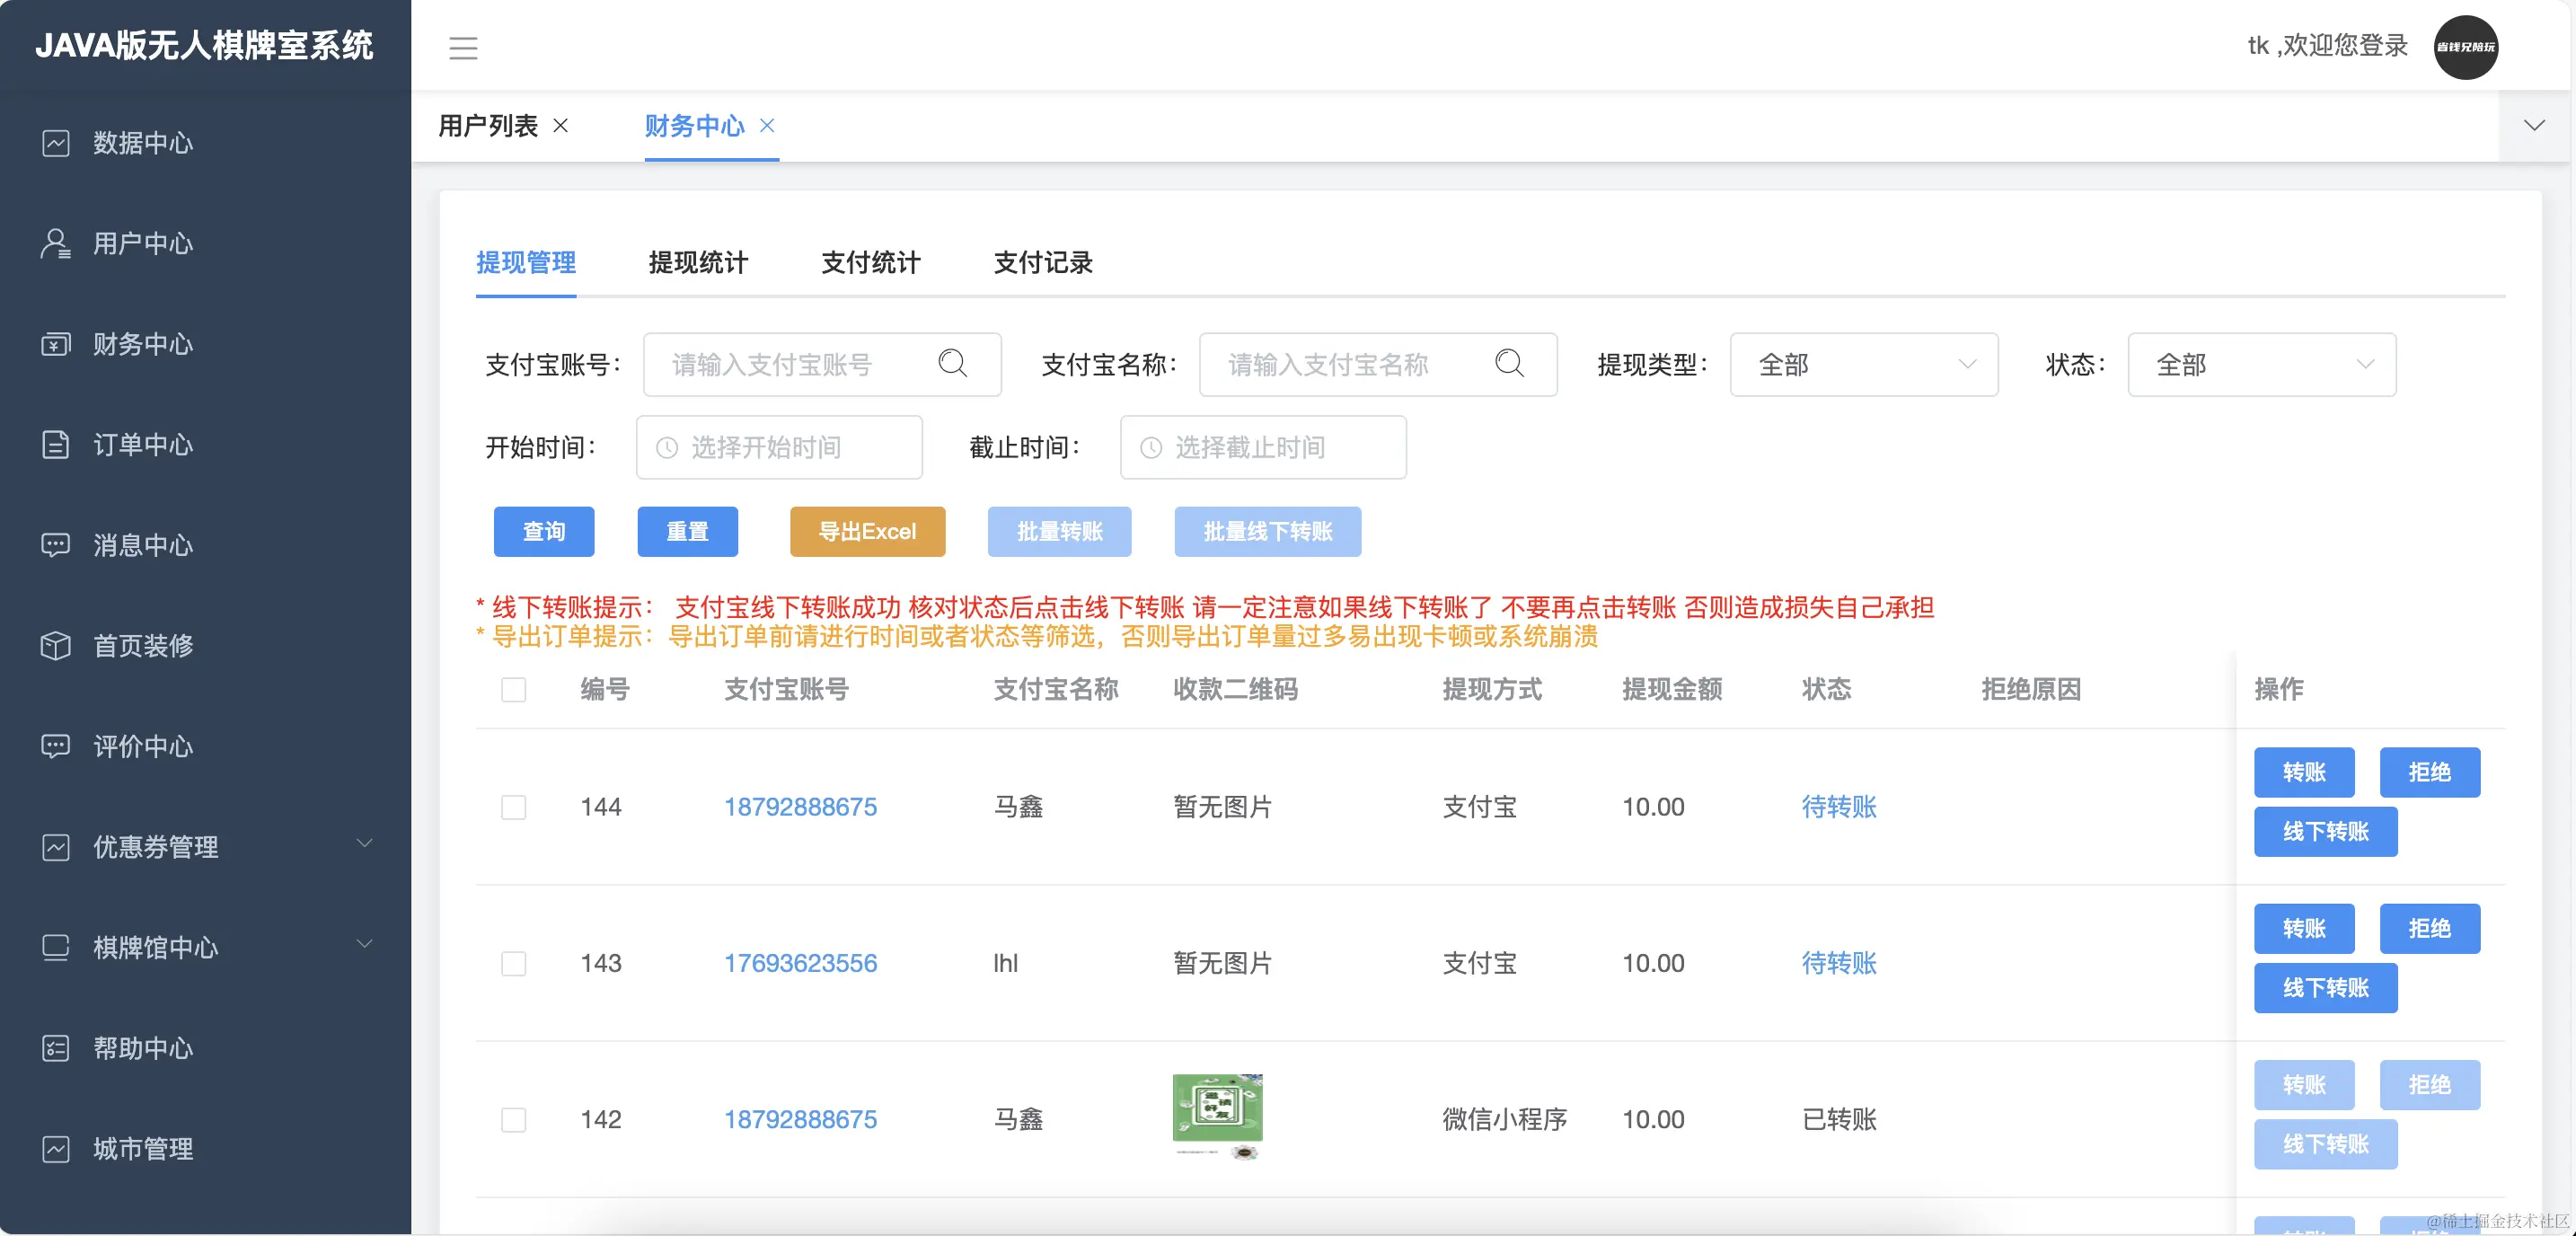Collapse tabs using the chevron at top right
The height and width of the screenshot is (1236, 2576).
(2535, 125)
